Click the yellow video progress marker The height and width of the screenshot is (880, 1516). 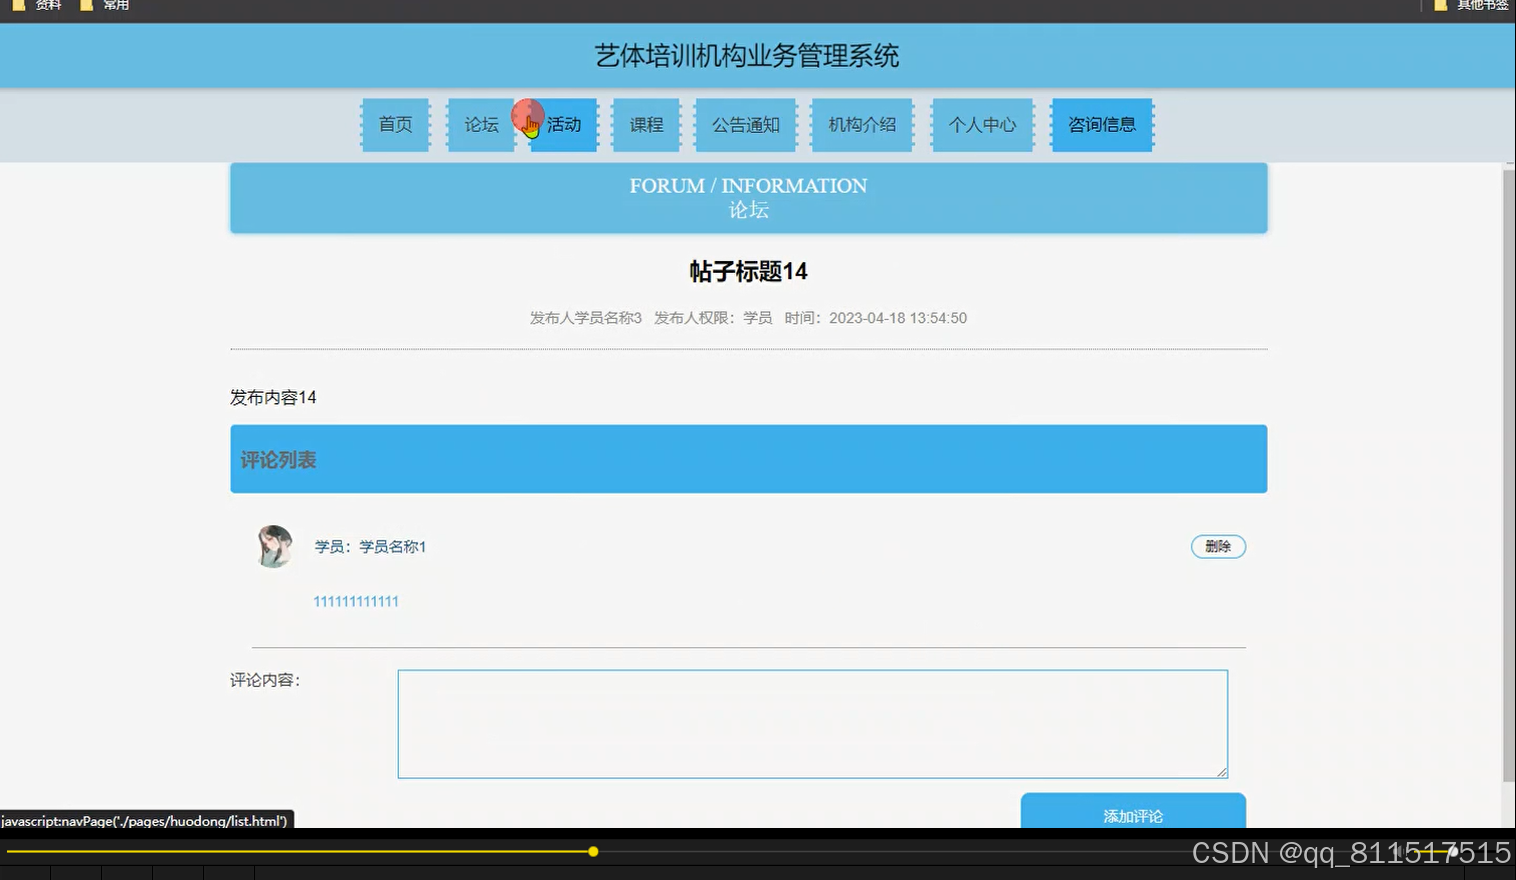(x=593, y=851)
